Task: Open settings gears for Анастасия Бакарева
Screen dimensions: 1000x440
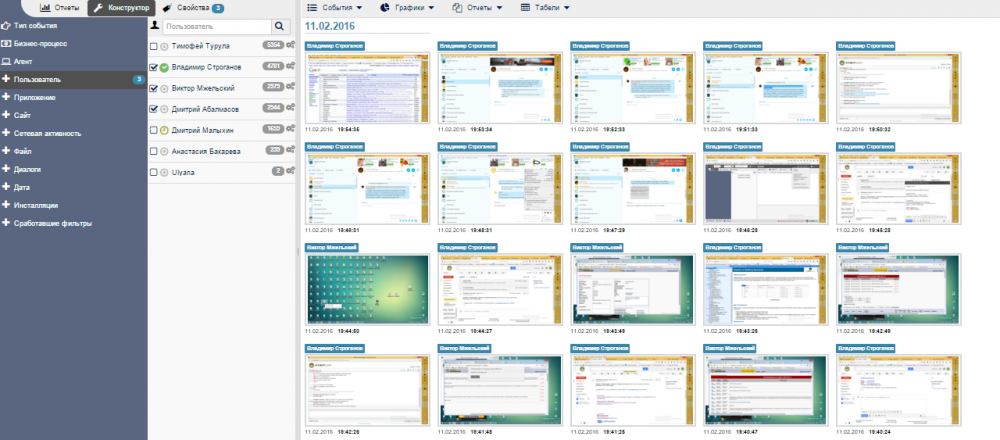Action: pyautogui.click(x=291, y=150)
